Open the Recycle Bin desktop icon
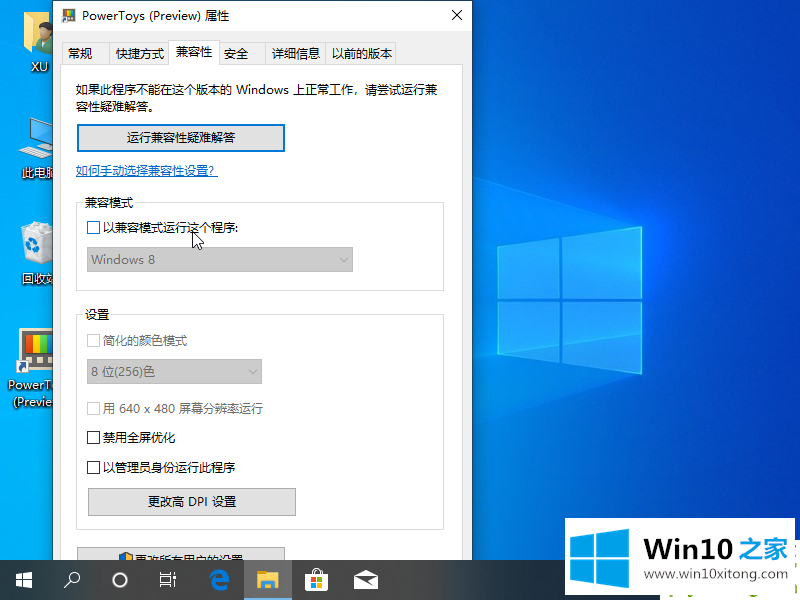Image resolution: width=800 pixels, height=600 pixels. 38,244
